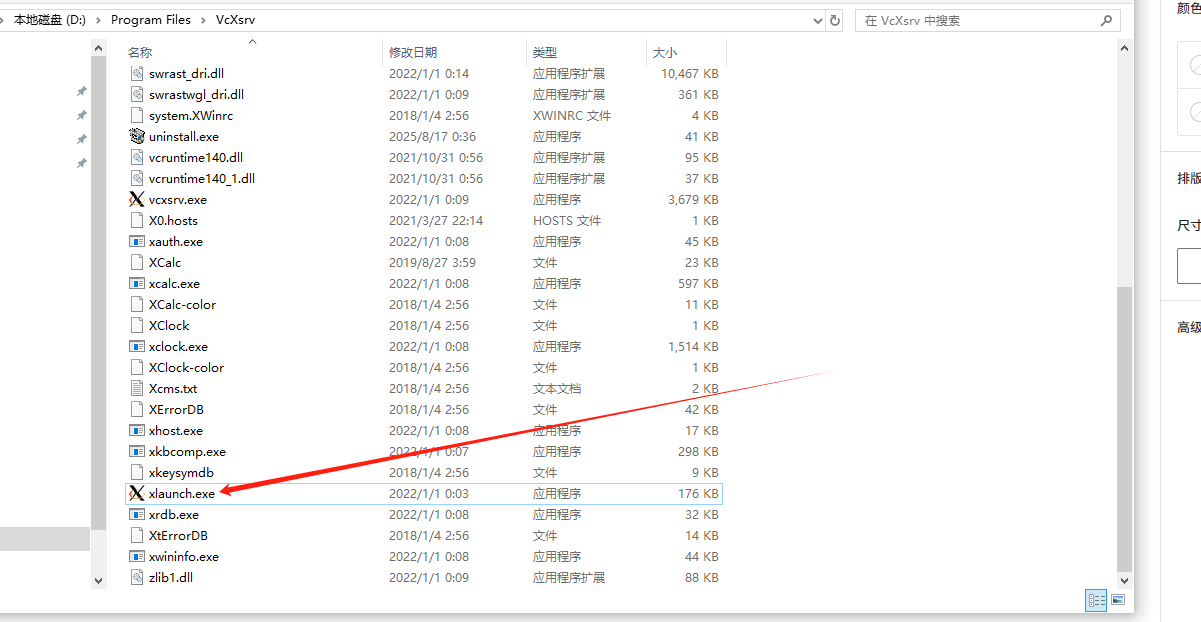This screenshot has height=622, width=1201.
Task: Click the 10,467 KB size cell
Action: [690, 74]
